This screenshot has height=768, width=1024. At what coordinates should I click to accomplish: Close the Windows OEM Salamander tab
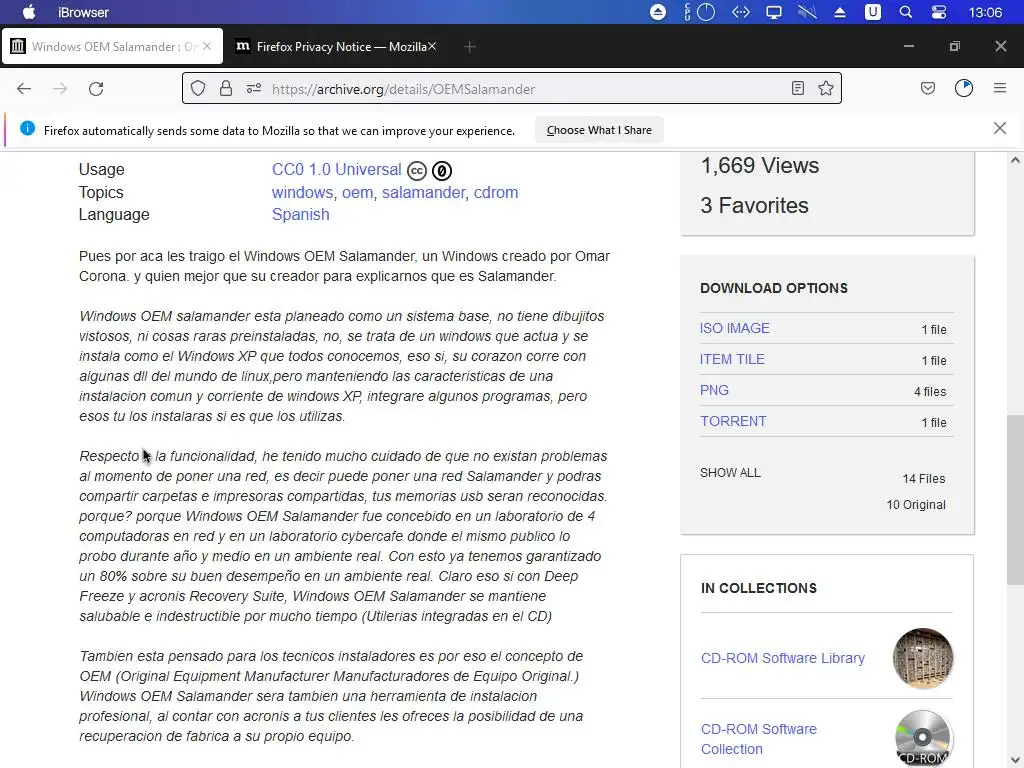click(x=207, y=46)
